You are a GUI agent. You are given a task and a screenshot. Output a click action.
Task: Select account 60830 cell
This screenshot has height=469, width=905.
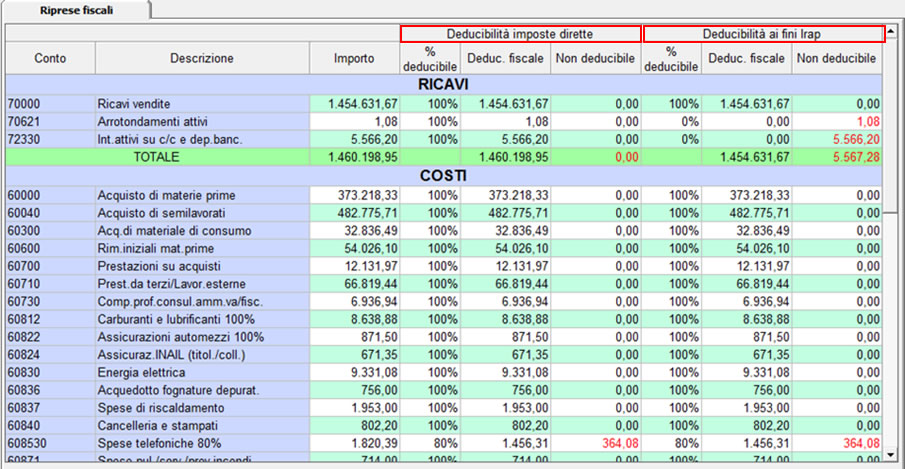[x=50, y=373]
